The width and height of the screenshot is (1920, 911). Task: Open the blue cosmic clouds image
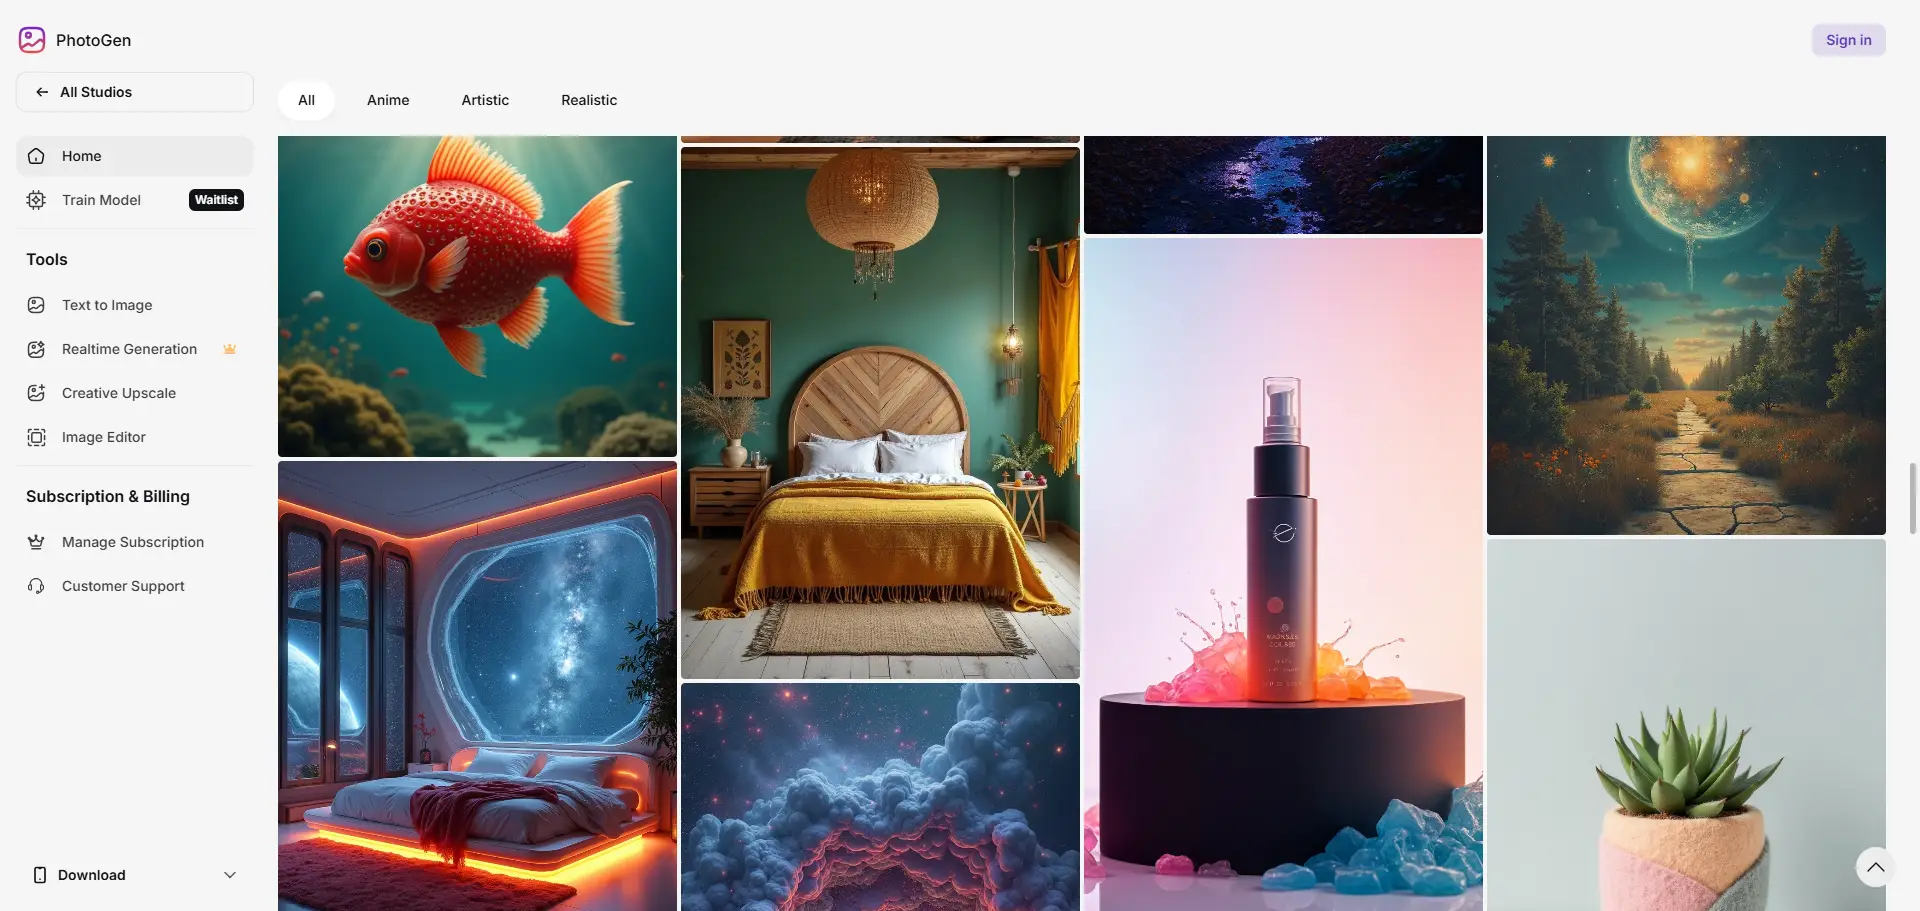[880, 797]
